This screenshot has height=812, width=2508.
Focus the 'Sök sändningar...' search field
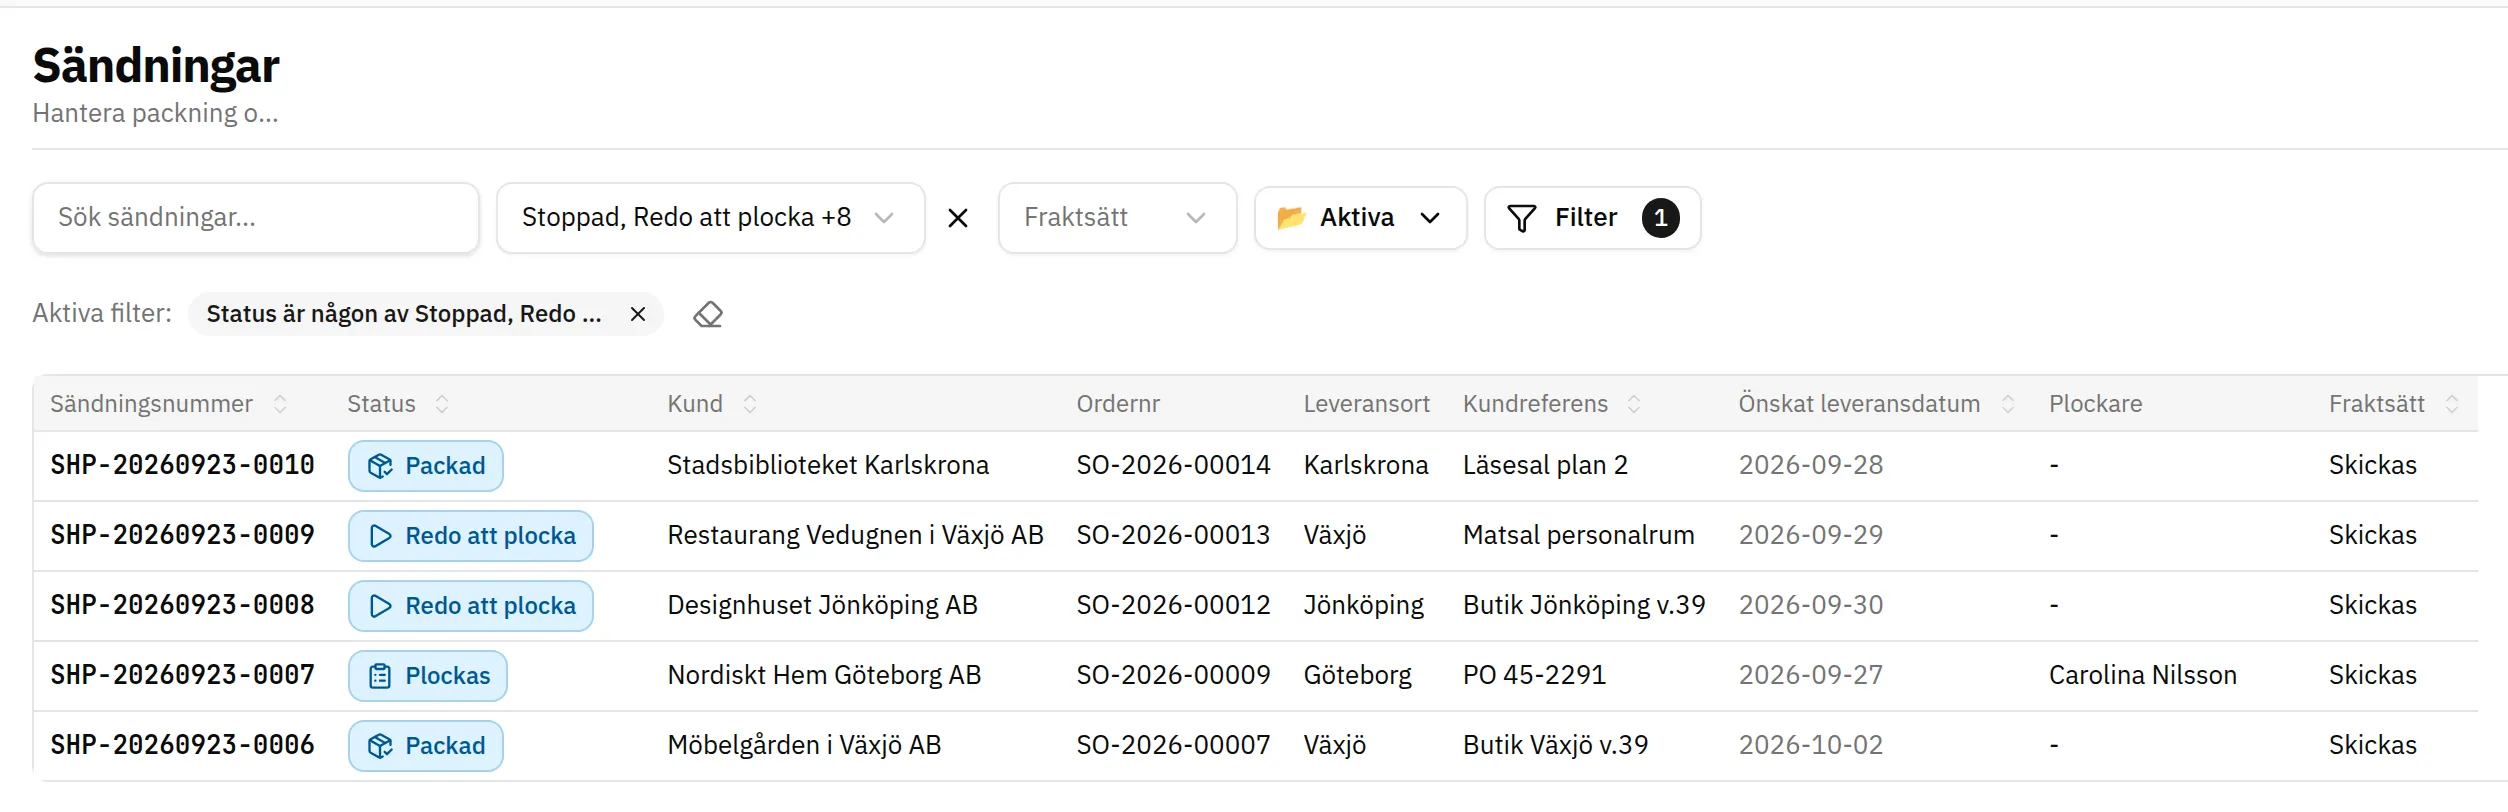point(256,218)
